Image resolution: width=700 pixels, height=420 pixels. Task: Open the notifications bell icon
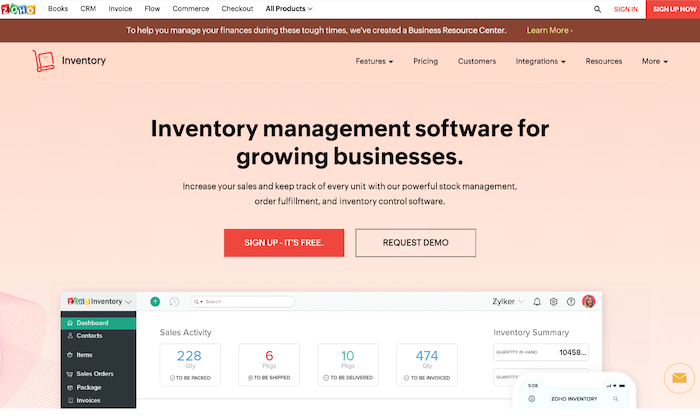(537, 302)
